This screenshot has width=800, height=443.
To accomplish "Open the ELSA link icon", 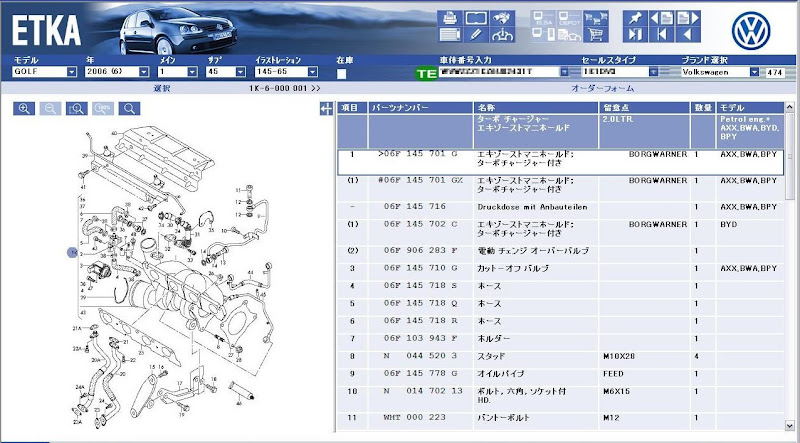I will coord(543,18).
